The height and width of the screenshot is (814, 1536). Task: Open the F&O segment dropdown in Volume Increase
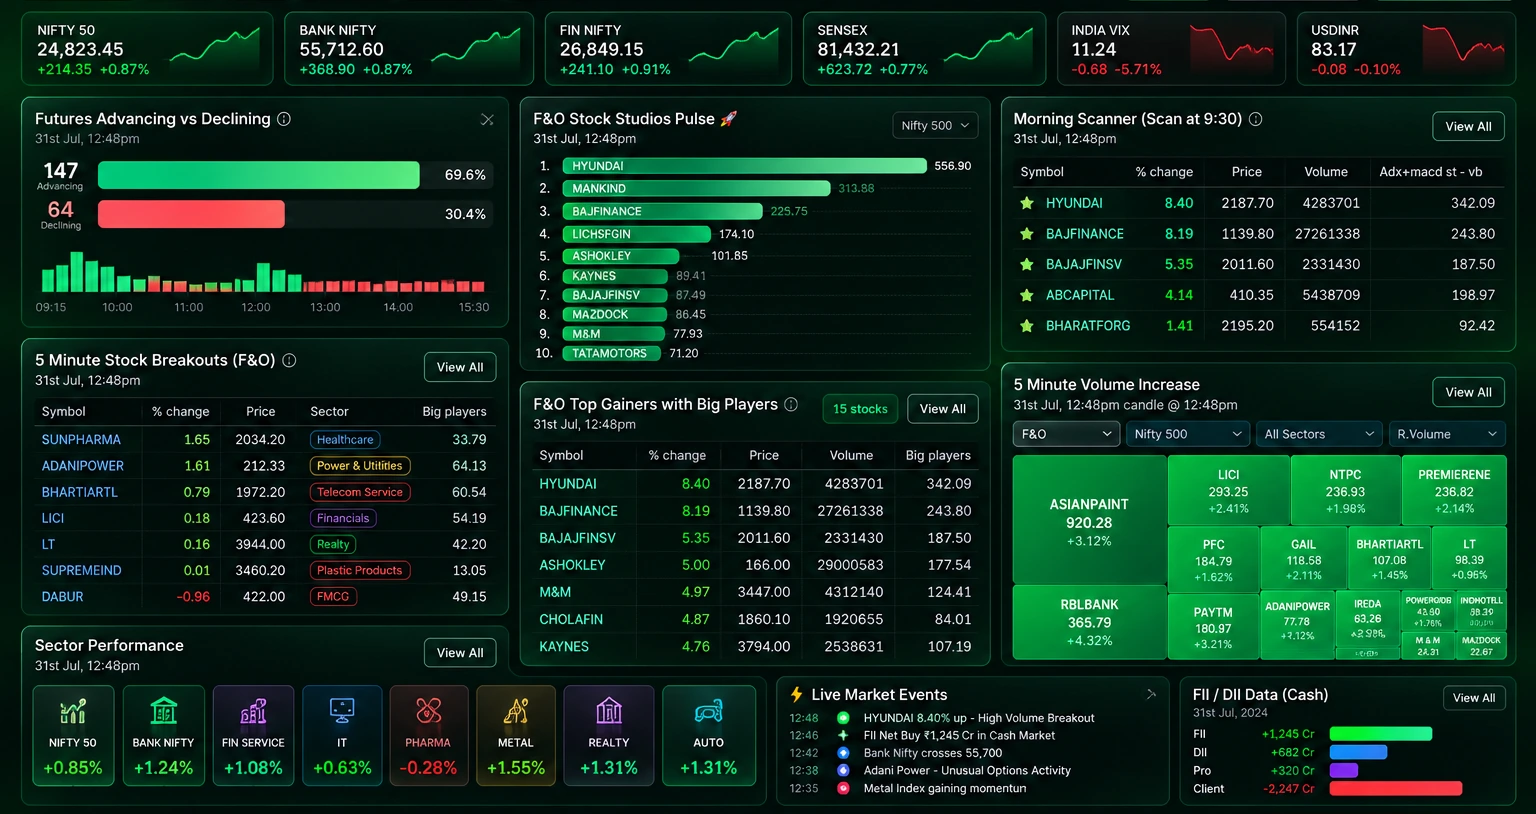tap(1067, 434)
